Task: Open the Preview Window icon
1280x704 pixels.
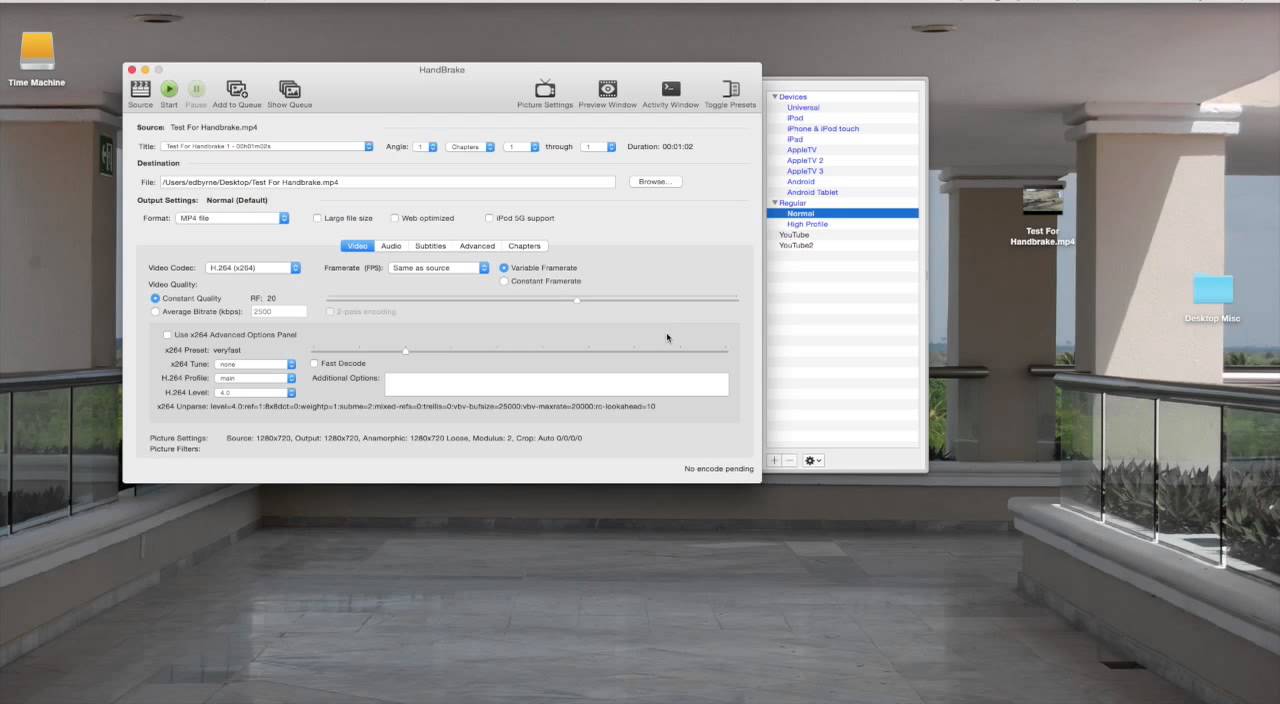Action: click(607, 89)
